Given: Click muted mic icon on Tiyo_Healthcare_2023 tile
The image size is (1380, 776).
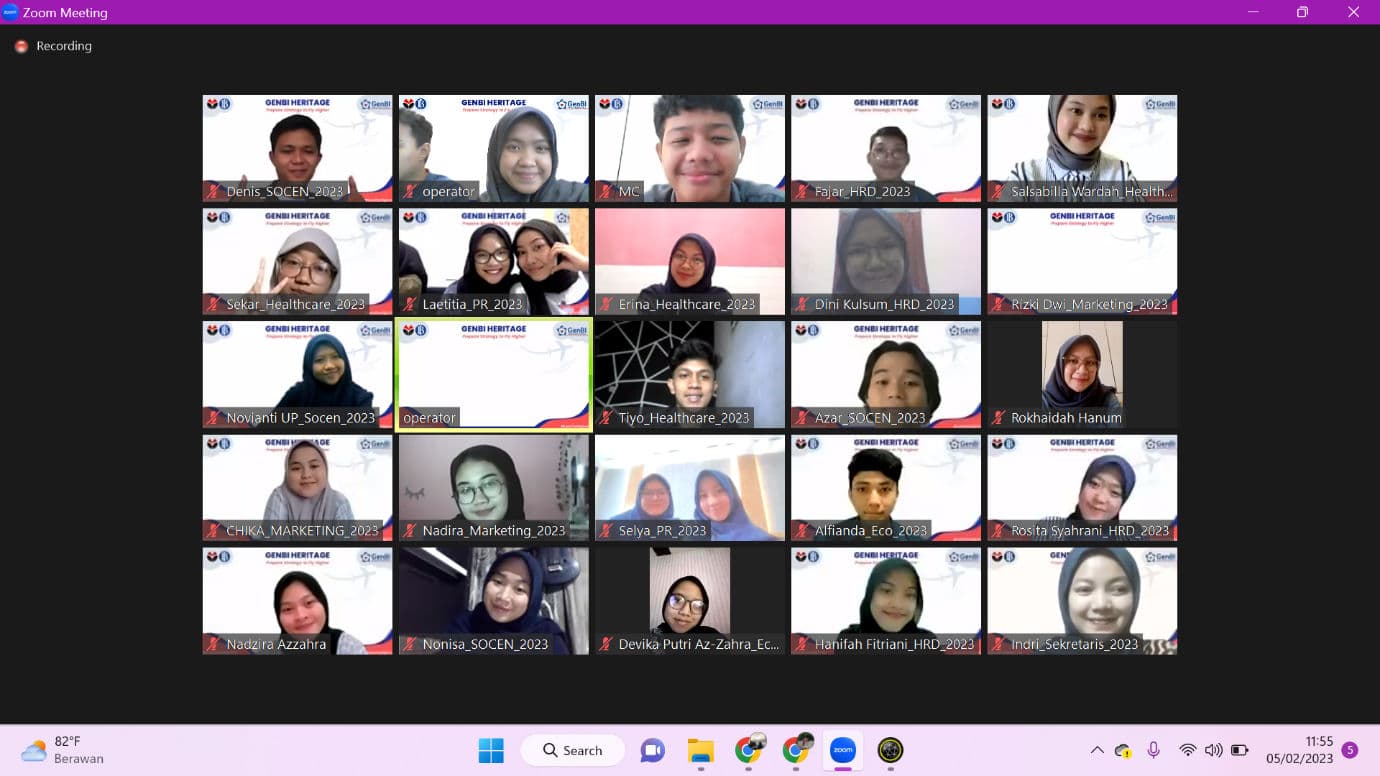Looking at the screenshot, I should [605, 418].
